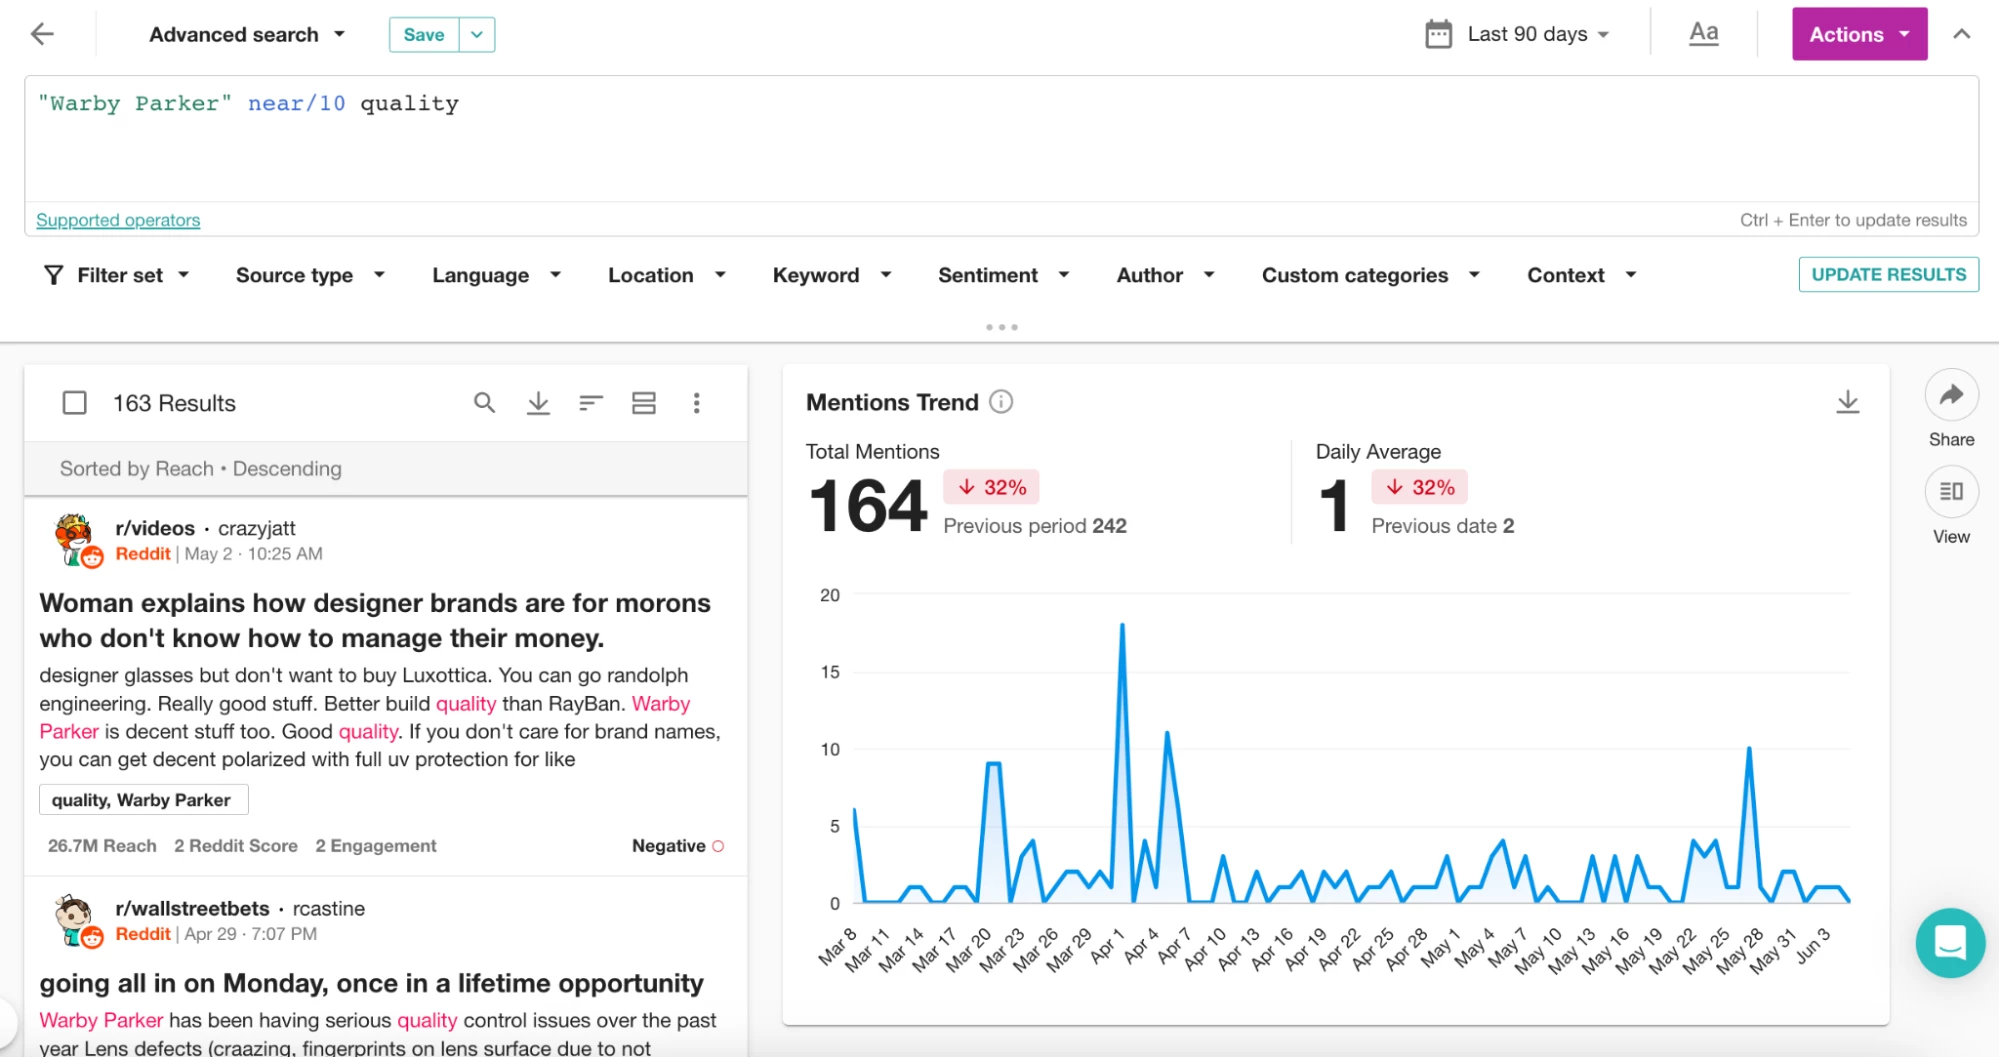Open the r/videos source link
Viewport: 1999px width, 1058px height.
(155, 528)
